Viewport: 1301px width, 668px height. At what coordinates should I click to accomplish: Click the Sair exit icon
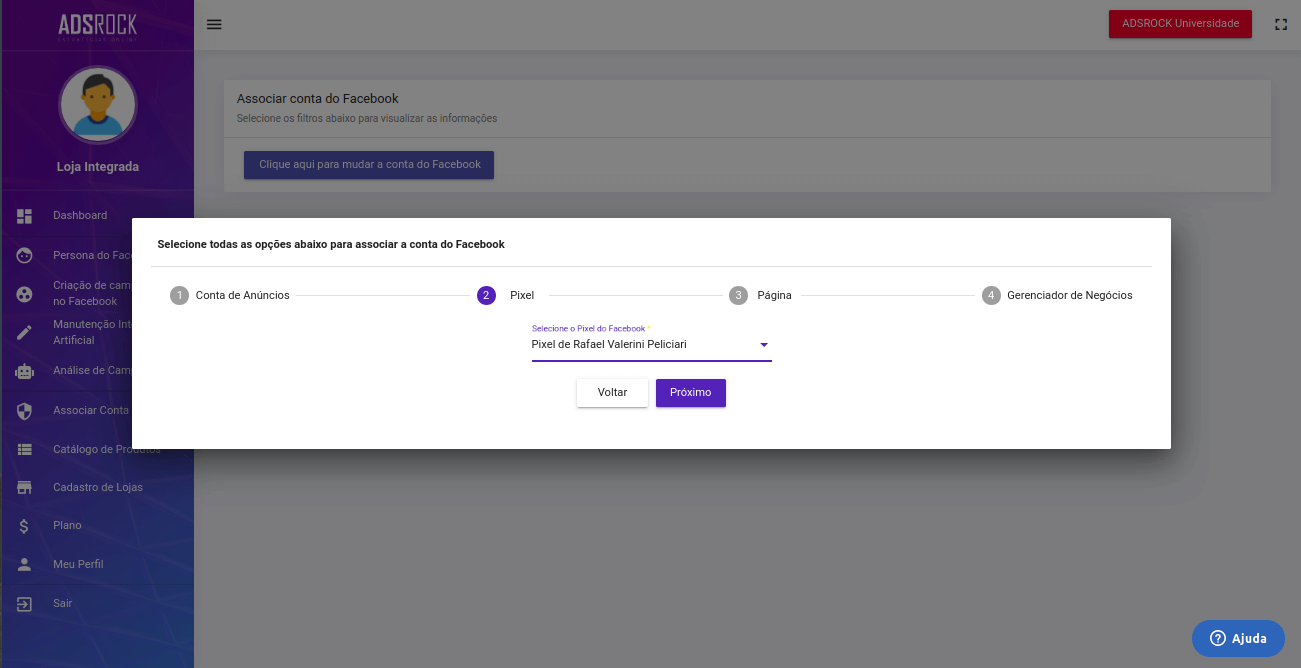tap(25, 604)
